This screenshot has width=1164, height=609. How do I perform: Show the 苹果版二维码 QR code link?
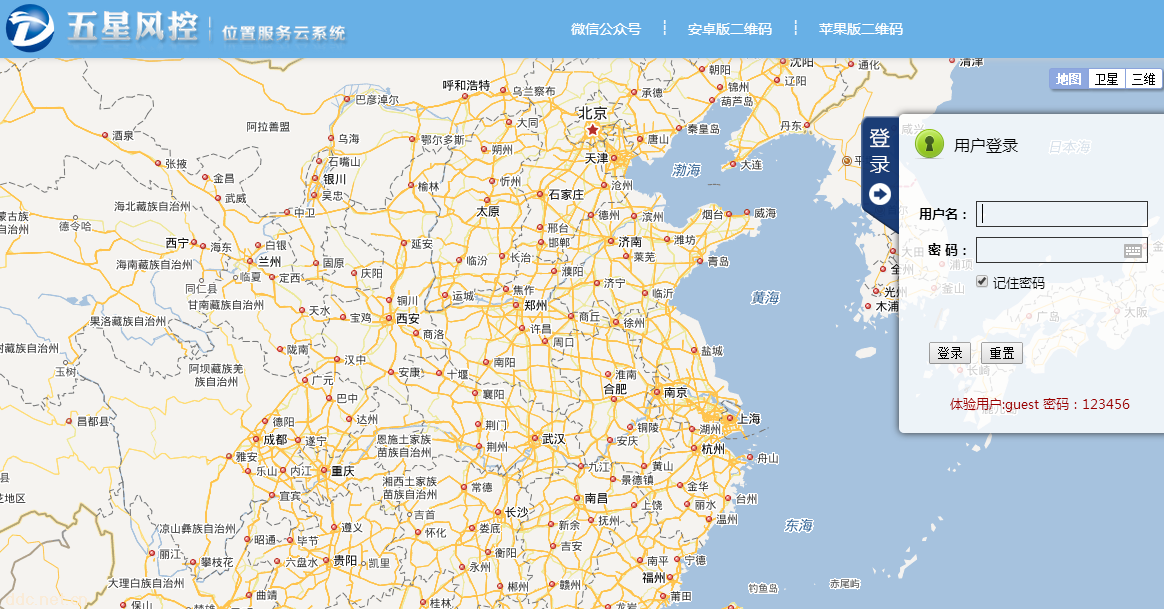pos(861,29)
